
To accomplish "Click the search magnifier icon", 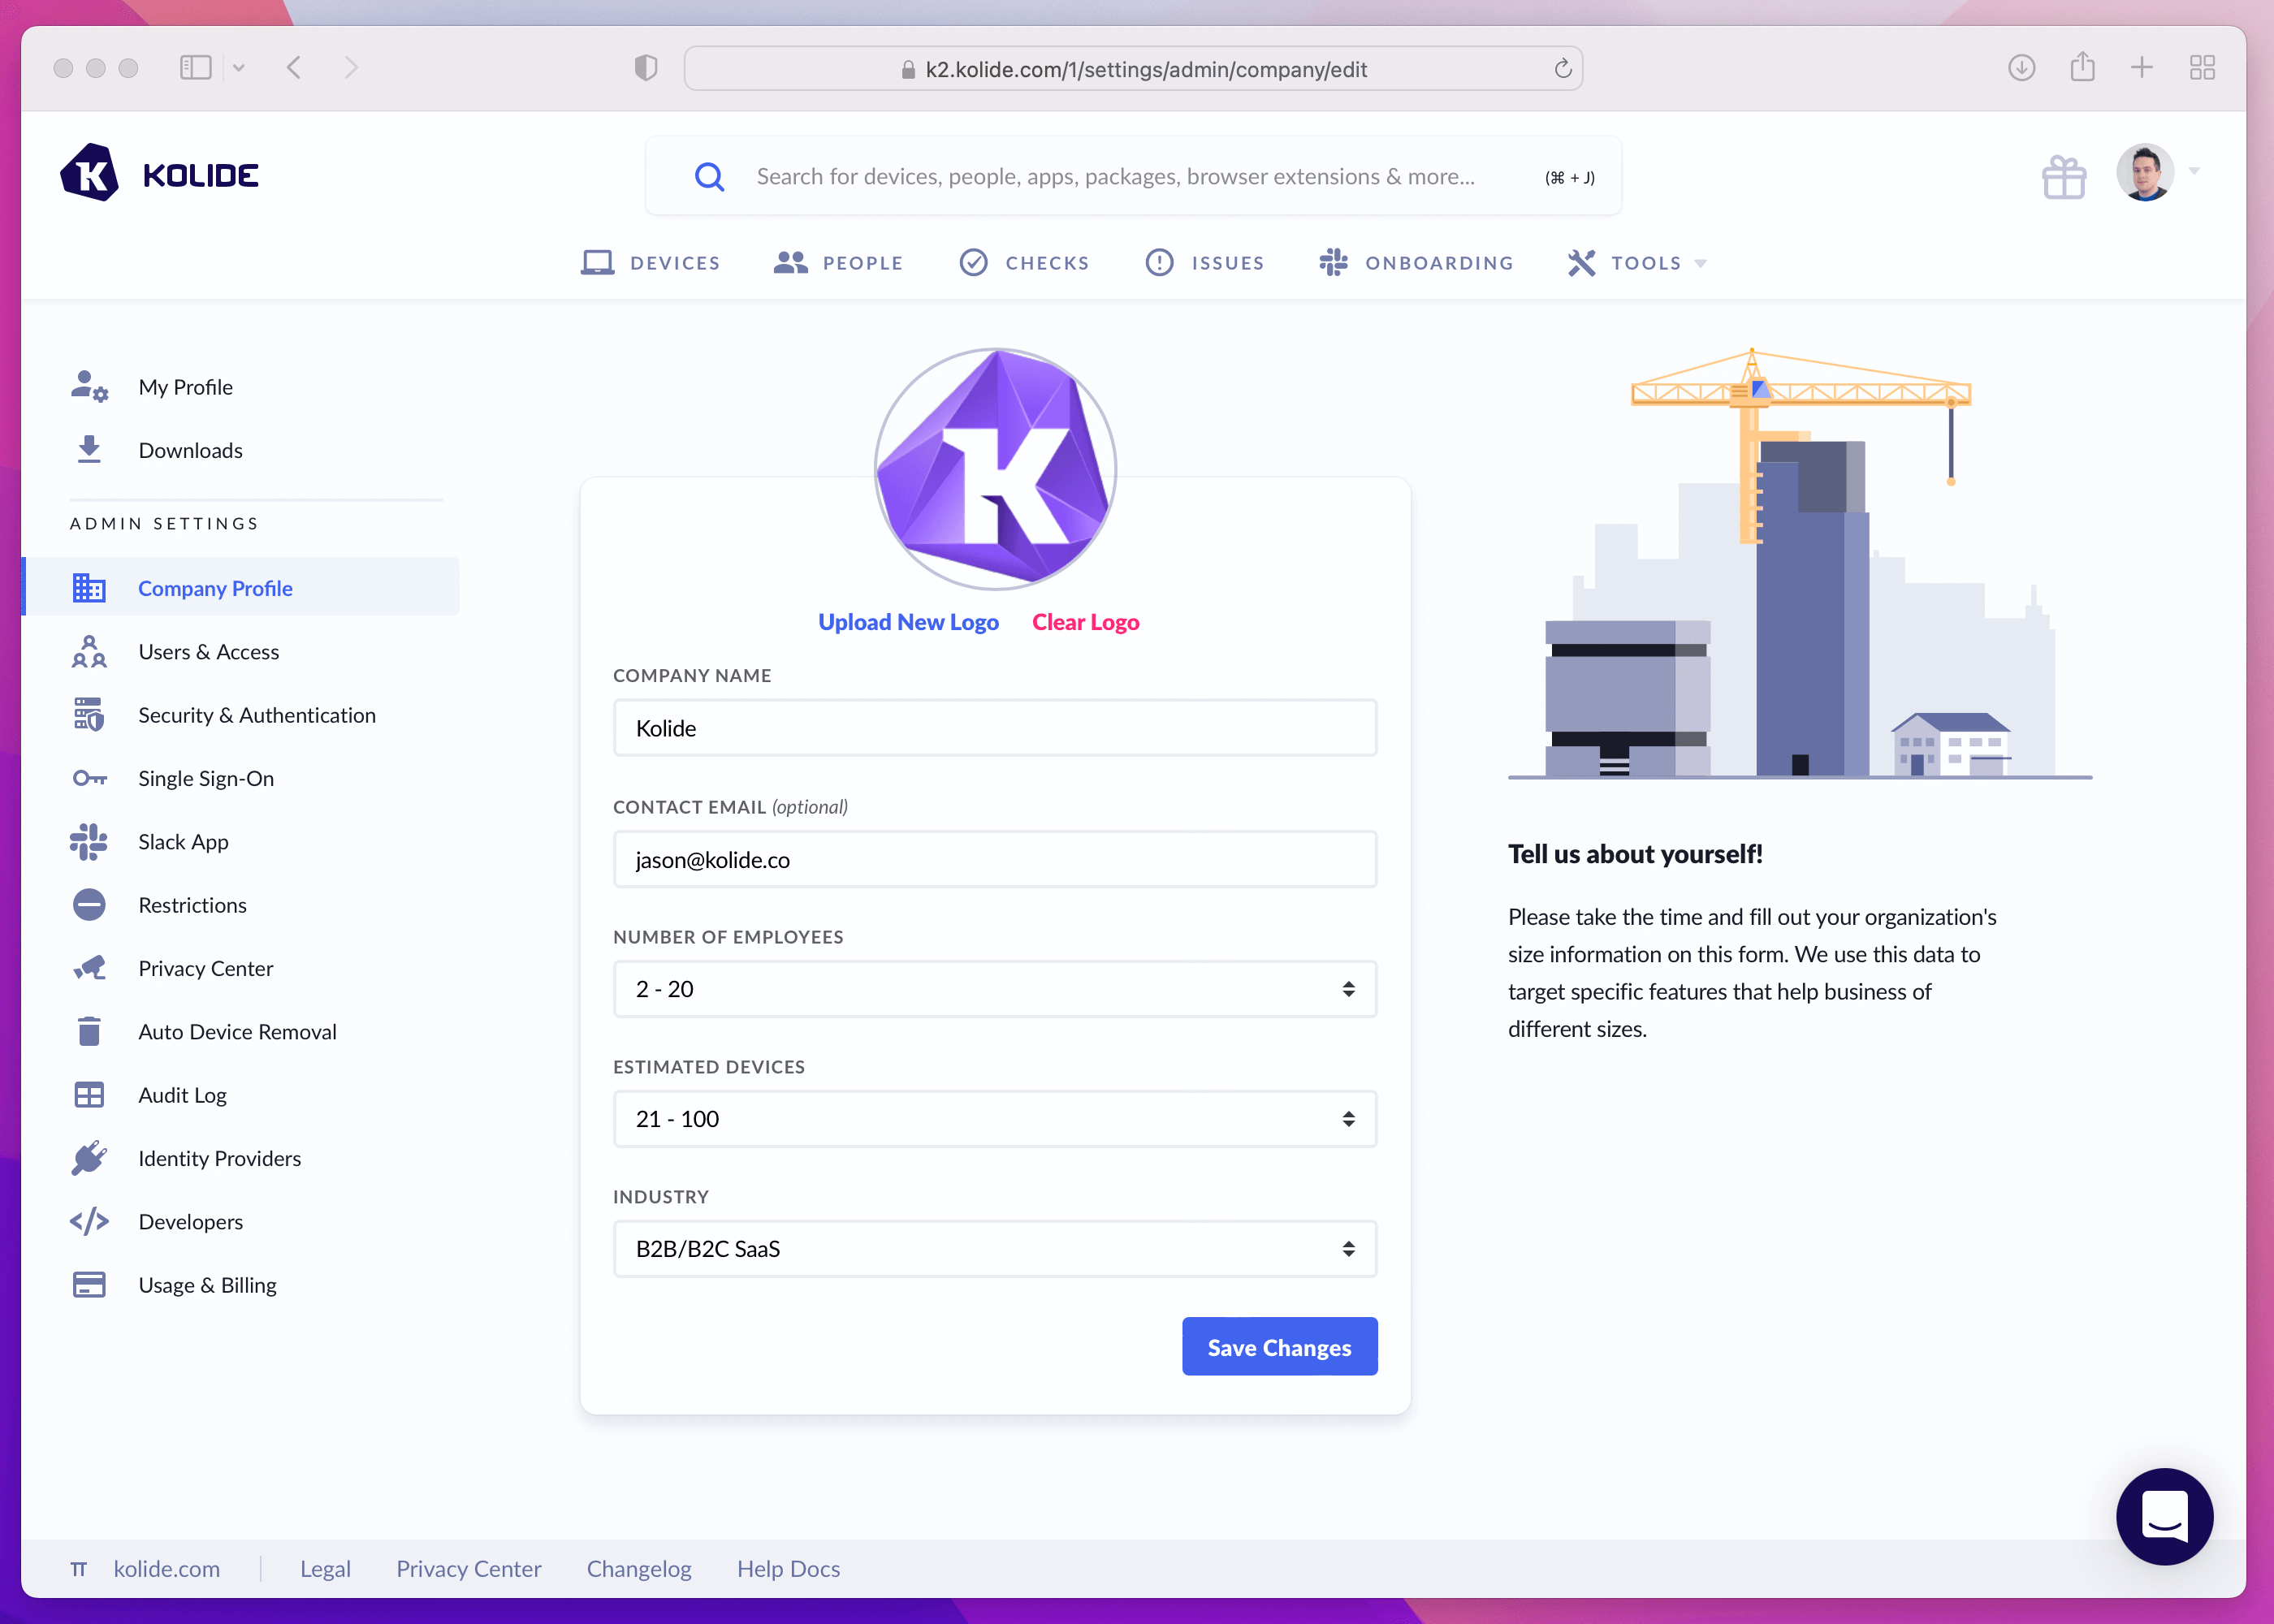I will coord(709,177).
